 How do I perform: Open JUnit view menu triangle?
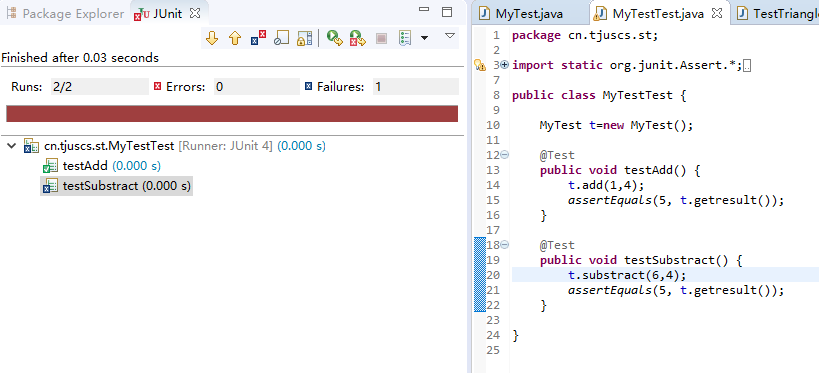click(x=450, y=36)
